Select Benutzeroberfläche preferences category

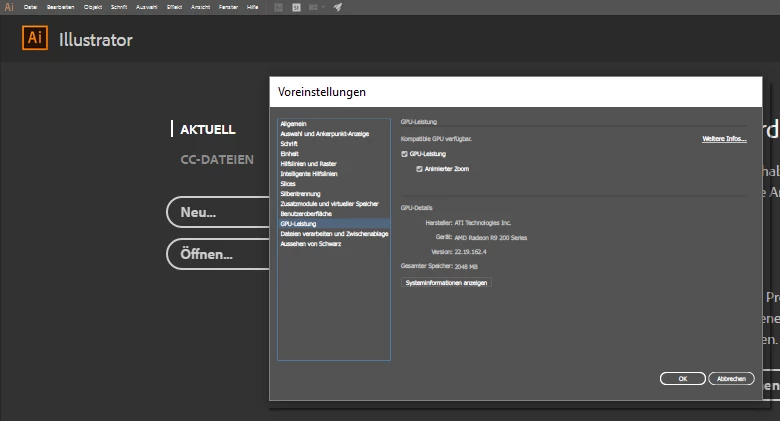(334, 213)
